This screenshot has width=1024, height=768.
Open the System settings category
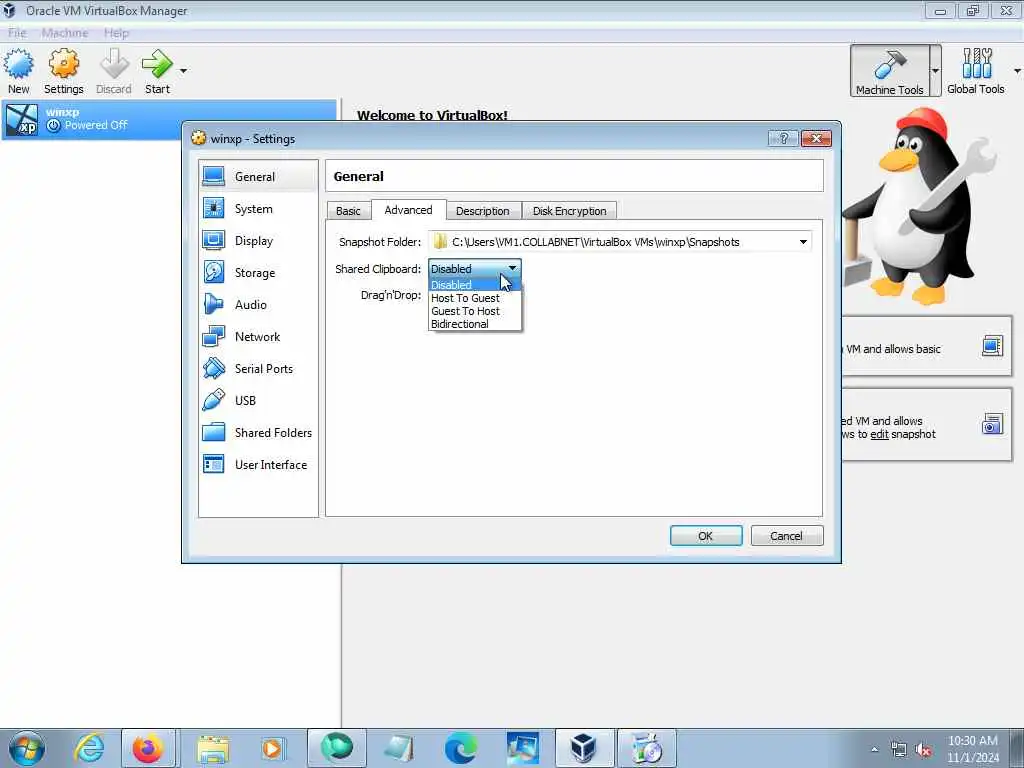tap(259, 208)
